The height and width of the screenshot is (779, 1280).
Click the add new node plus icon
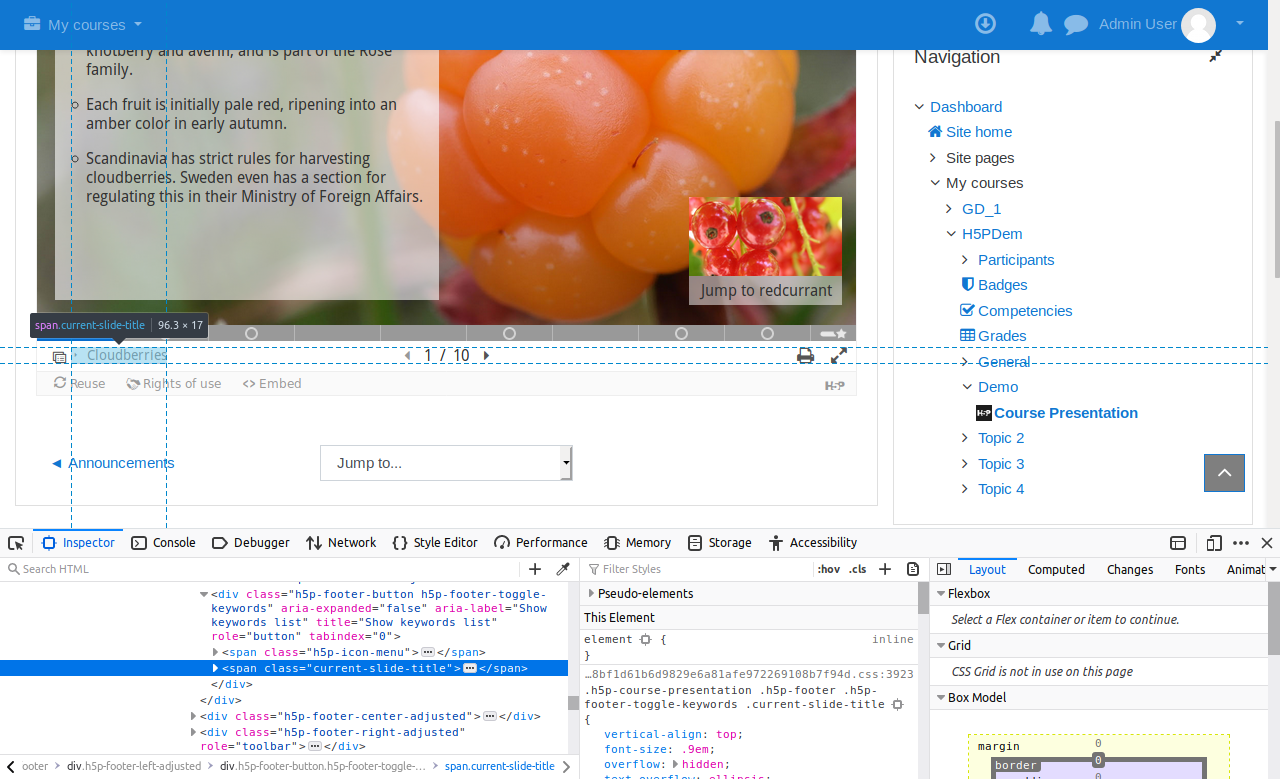(x=535, y=569)
